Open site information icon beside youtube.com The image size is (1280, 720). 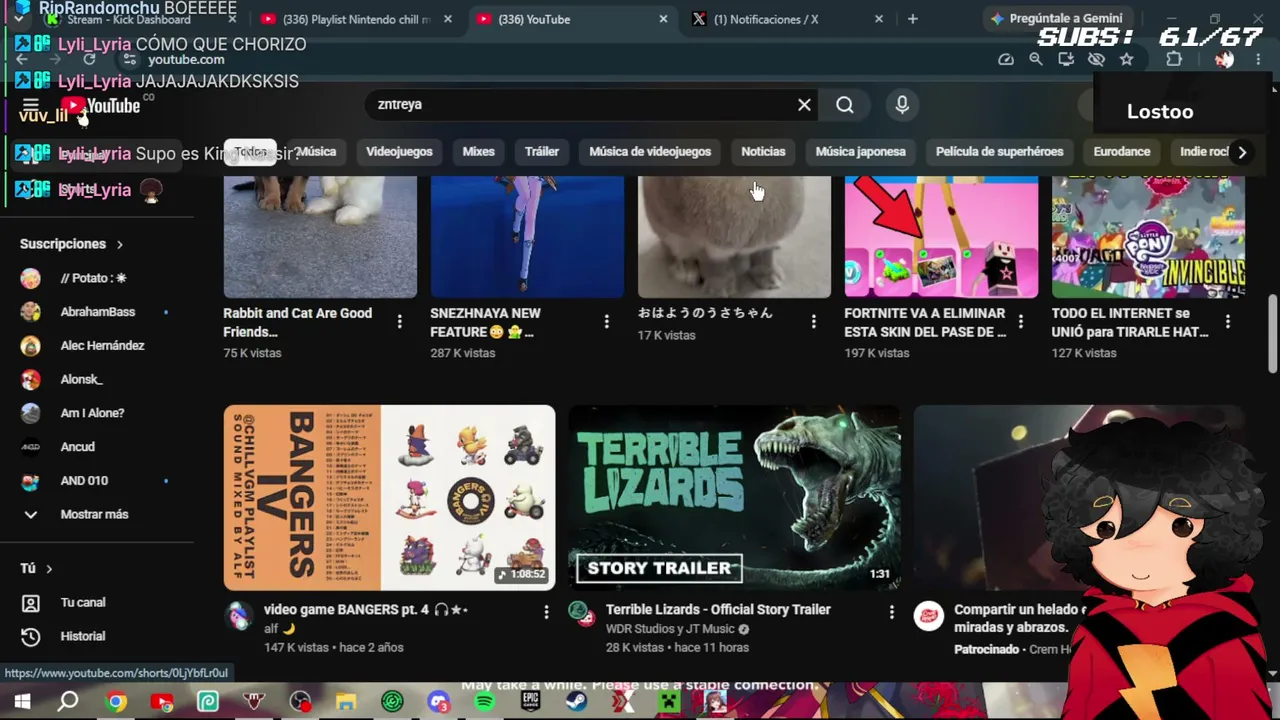(x=130, y=60)
